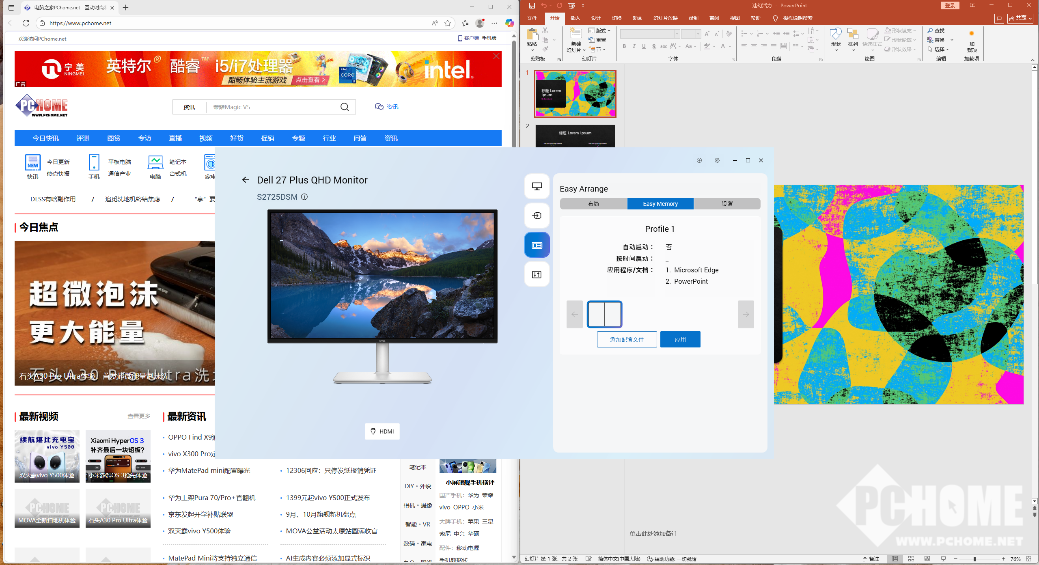Open 12306 news headline link
The height and width of the screenshot is (565, 1039).
tap(331, 471)
